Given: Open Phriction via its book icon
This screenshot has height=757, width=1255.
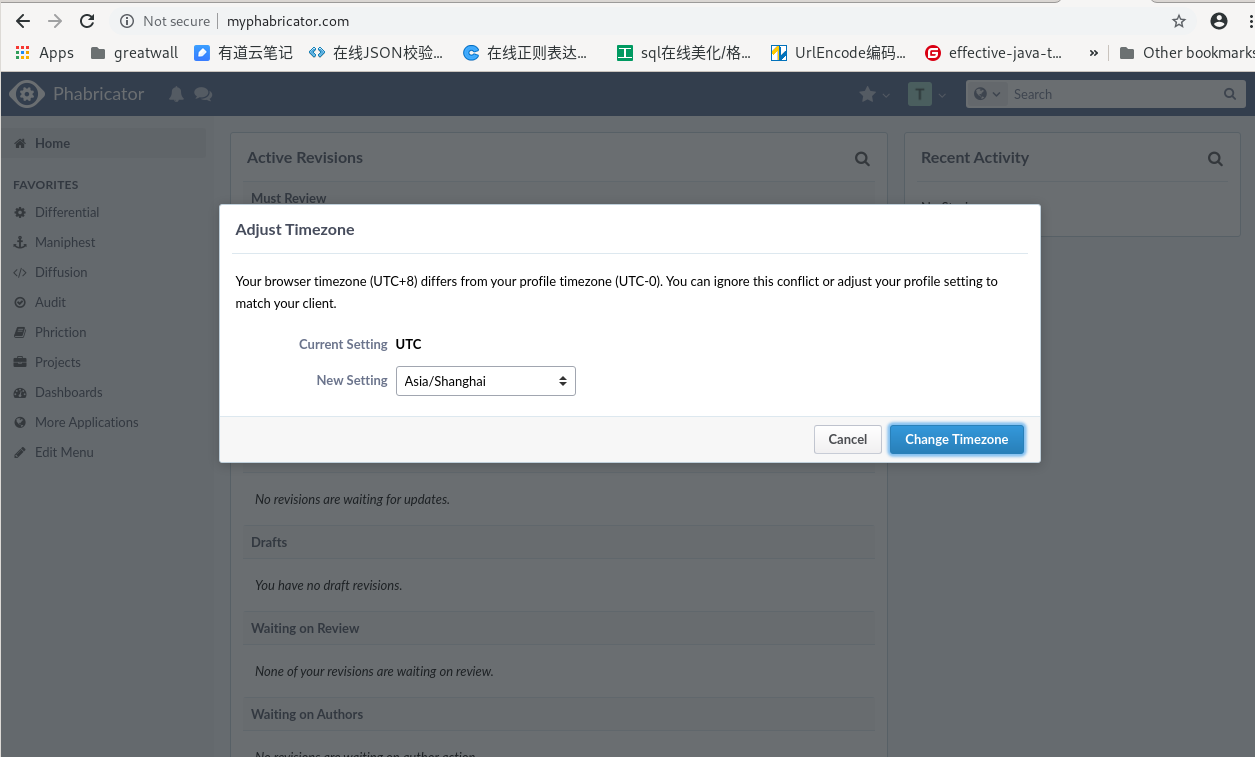Looking at the screenshot, I should 22,332.
